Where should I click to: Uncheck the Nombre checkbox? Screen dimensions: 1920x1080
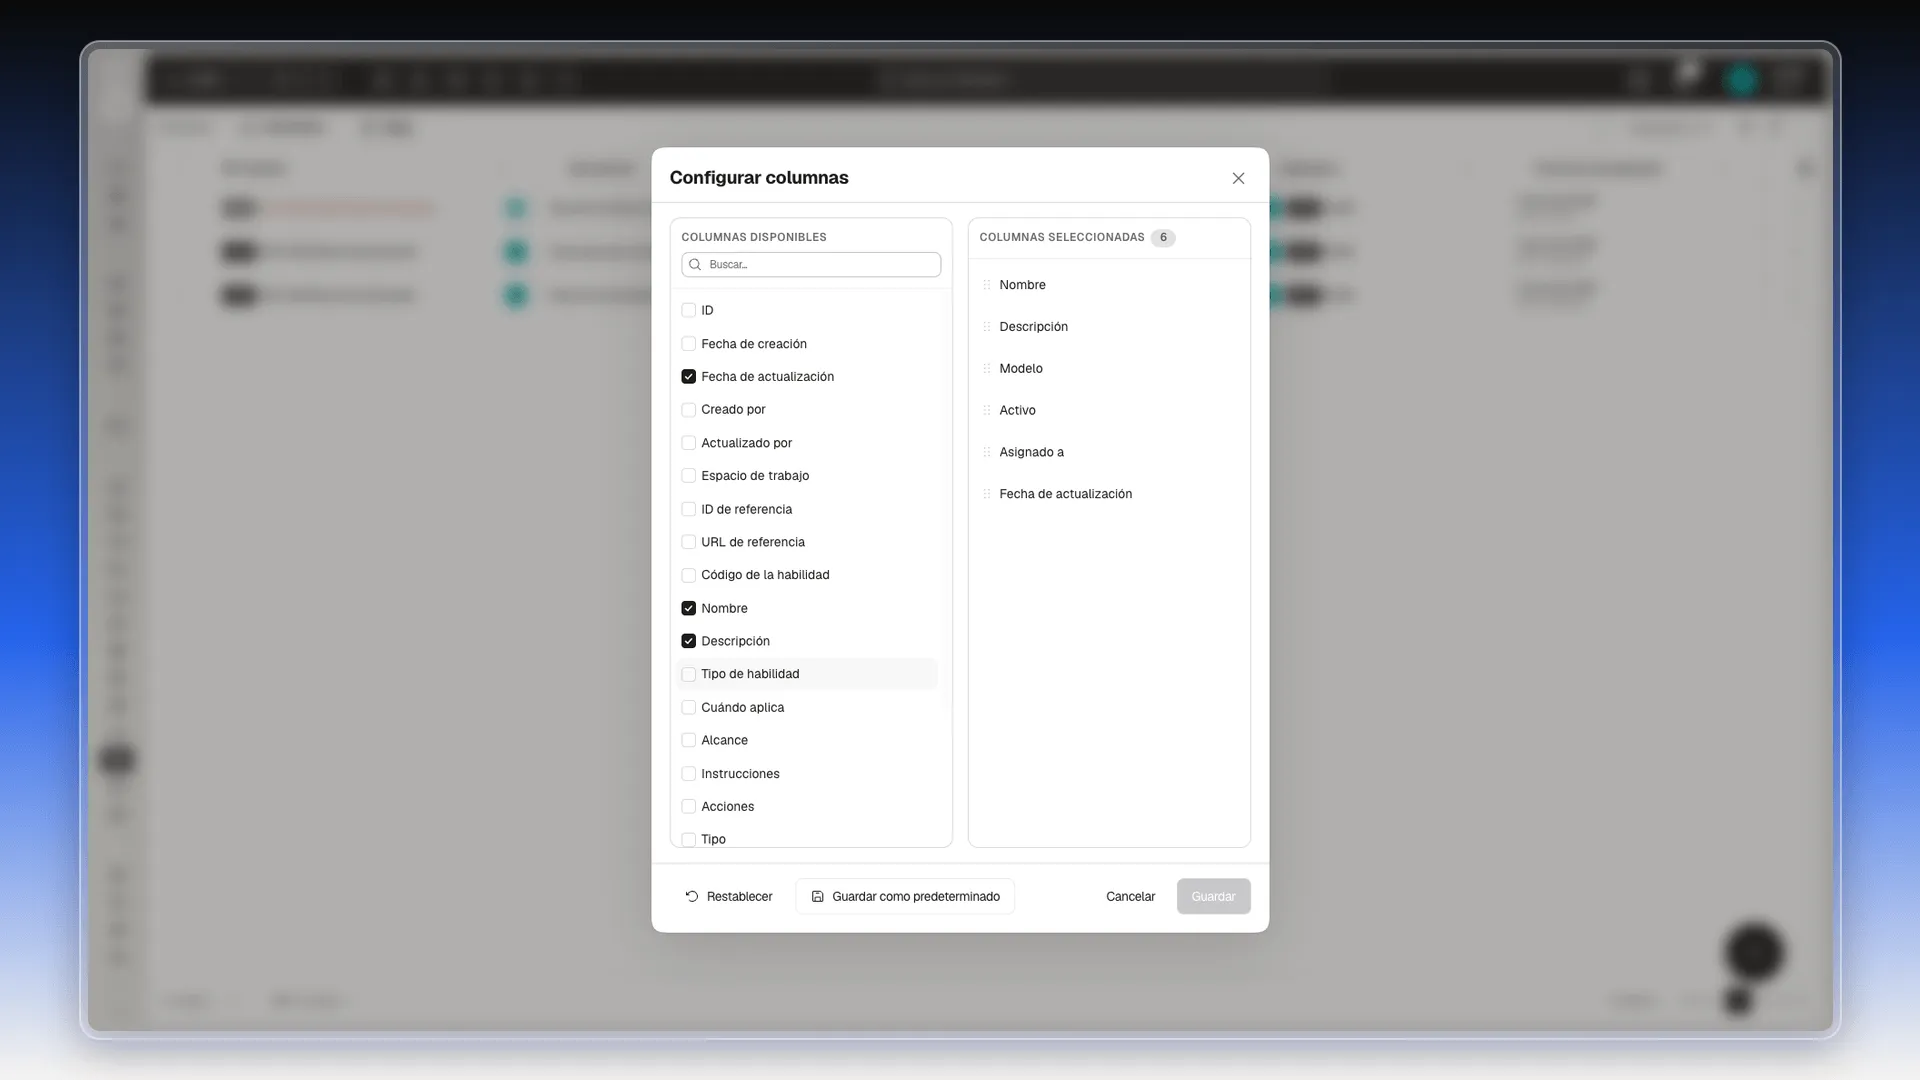688,608
